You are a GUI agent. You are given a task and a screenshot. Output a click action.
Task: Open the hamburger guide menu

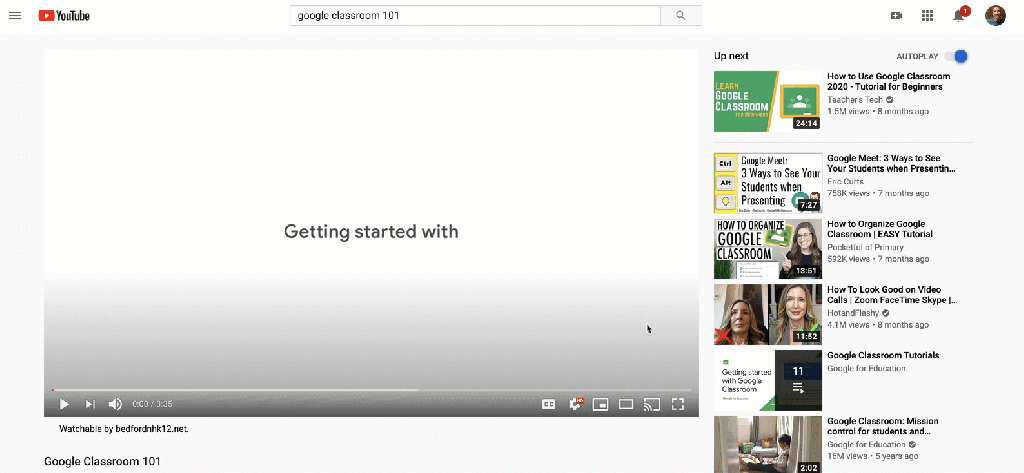[x=15, y=15]
